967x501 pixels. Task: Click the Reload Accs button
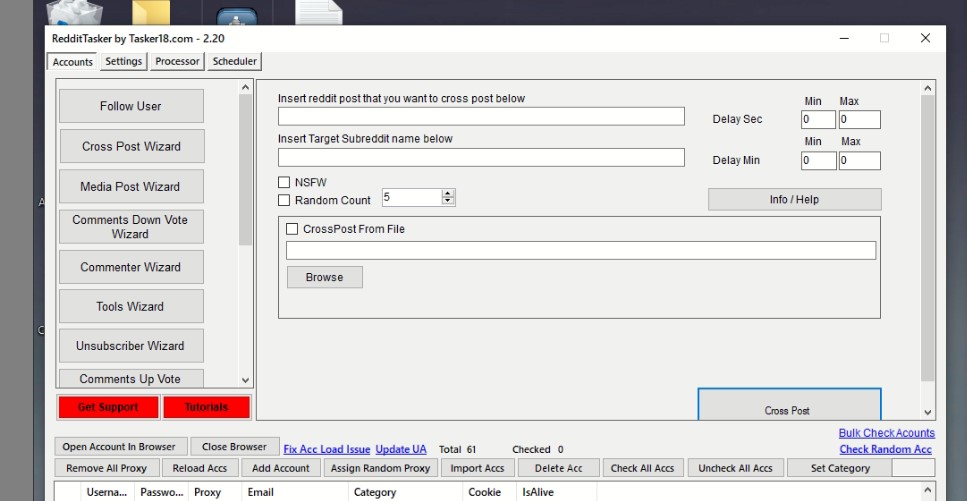[199, 468]
